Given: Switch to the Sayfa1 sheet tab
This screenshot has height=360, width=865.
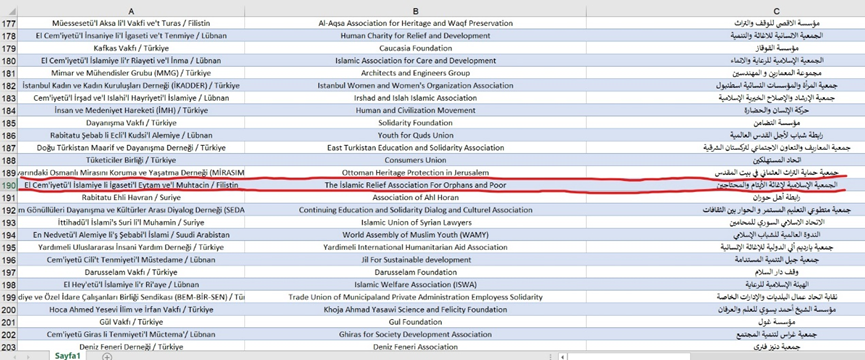Looking at the screenshot, I should 68,356.
